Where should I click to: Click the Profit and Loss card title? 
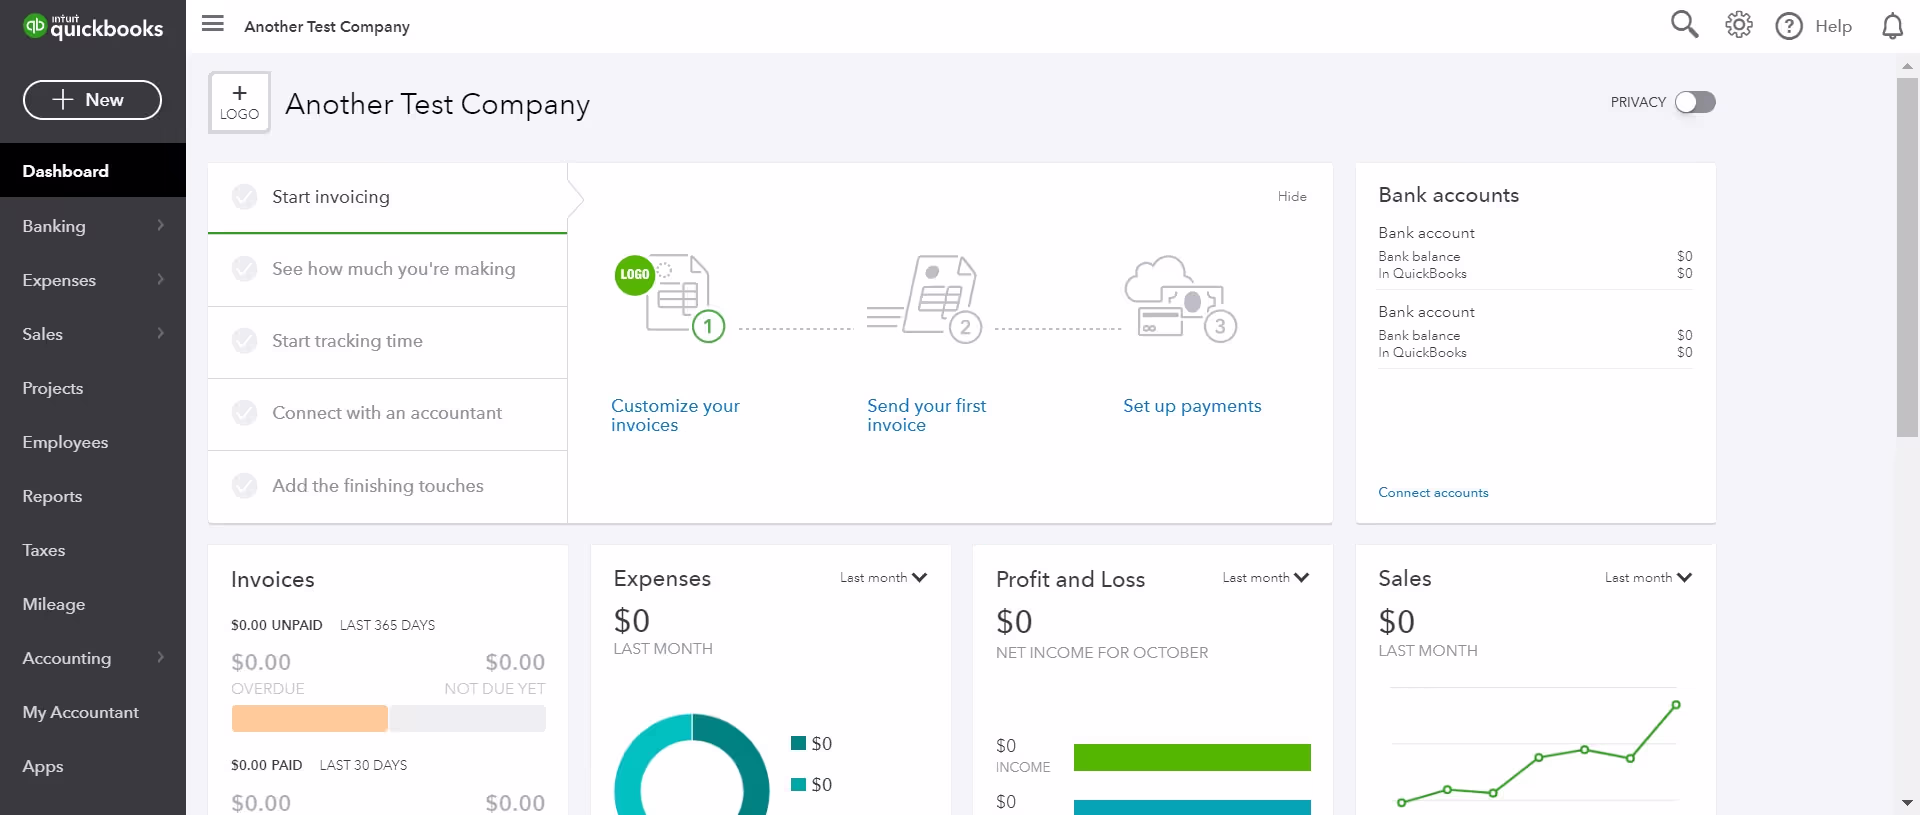(x=1070, y=579)
